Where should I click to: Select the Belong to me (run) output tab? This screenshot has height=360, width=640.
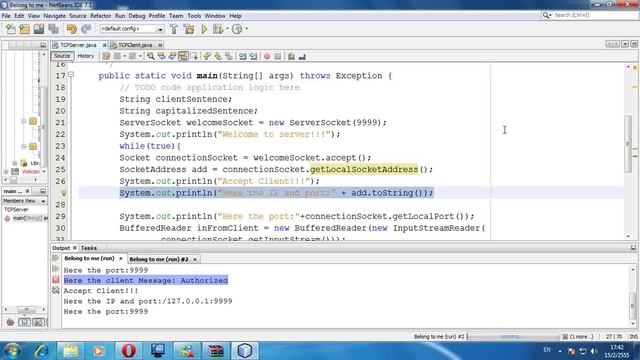tap(89, 258)
